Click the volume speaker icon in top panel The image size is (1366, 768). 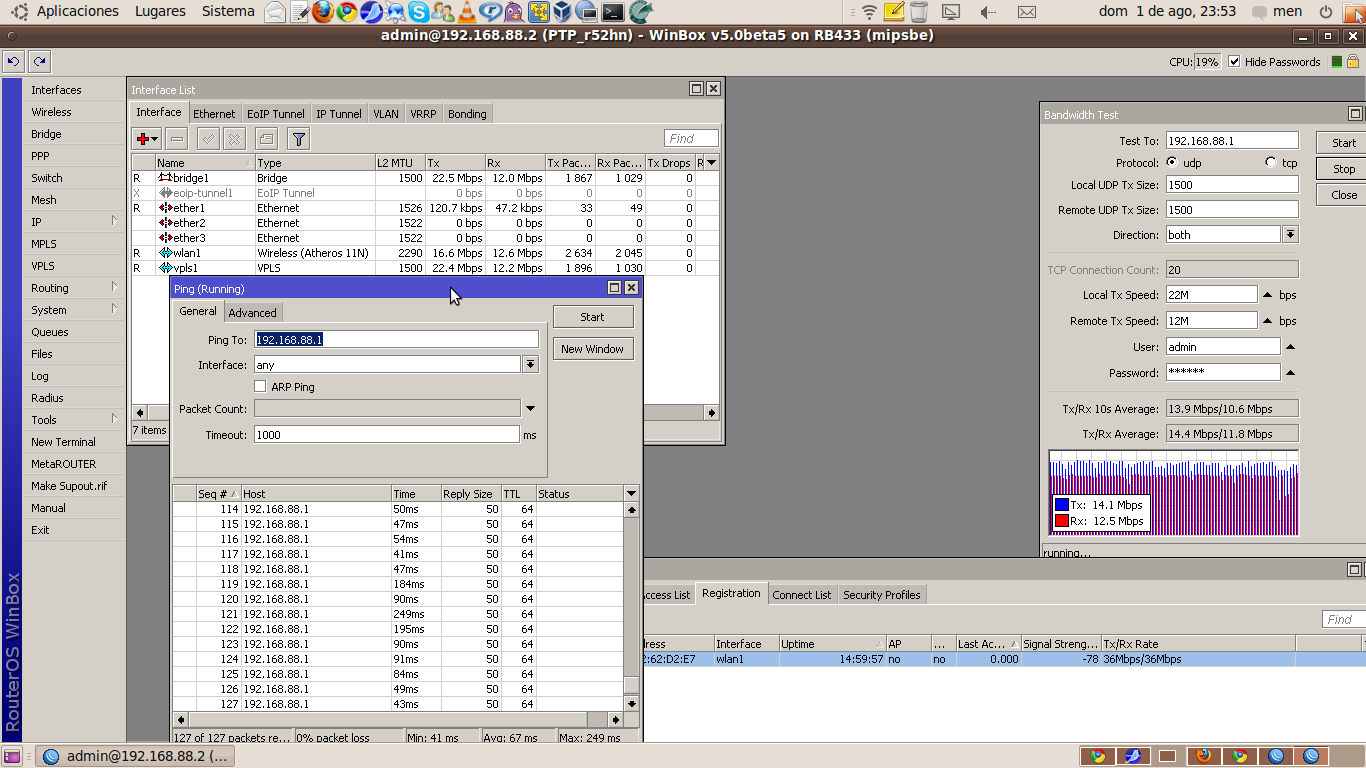click(x=987, y=12)
